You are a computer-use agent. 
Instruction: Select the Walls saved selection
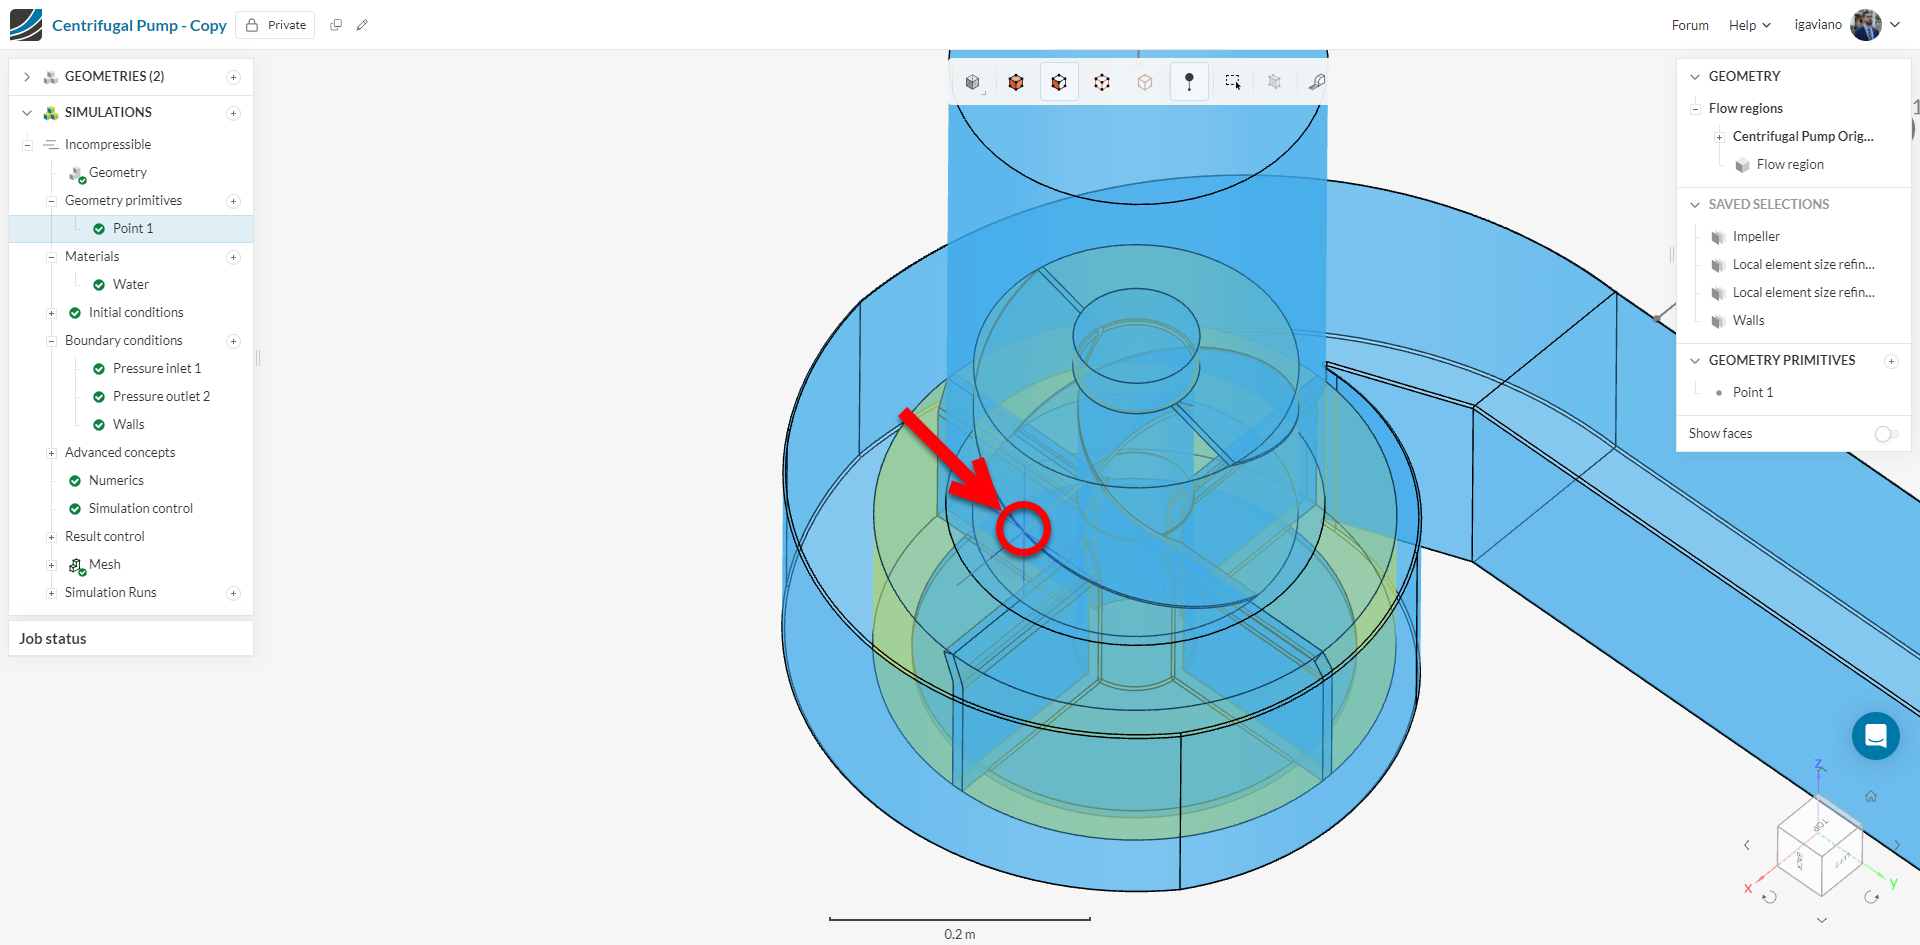point(1748,321)
